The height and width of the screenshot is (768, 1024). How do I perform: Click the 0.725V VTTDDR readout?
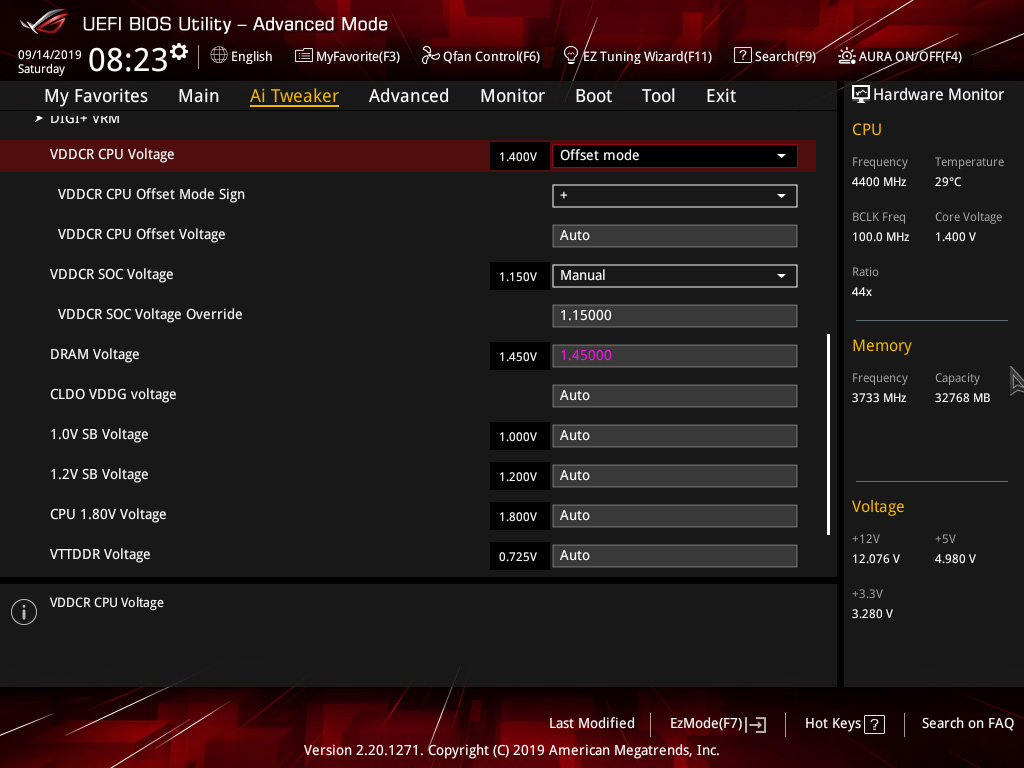pos(519,556)
